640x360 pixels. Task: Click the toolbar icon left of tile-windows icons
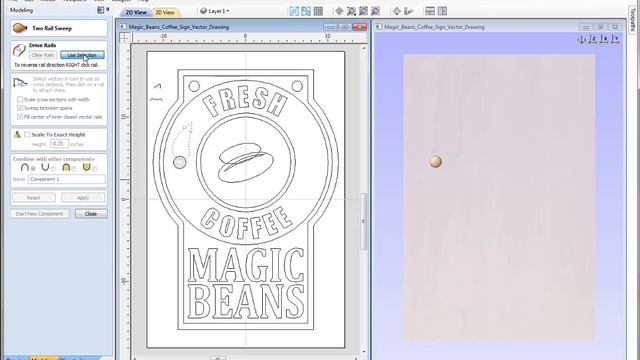tap(409, 11)
